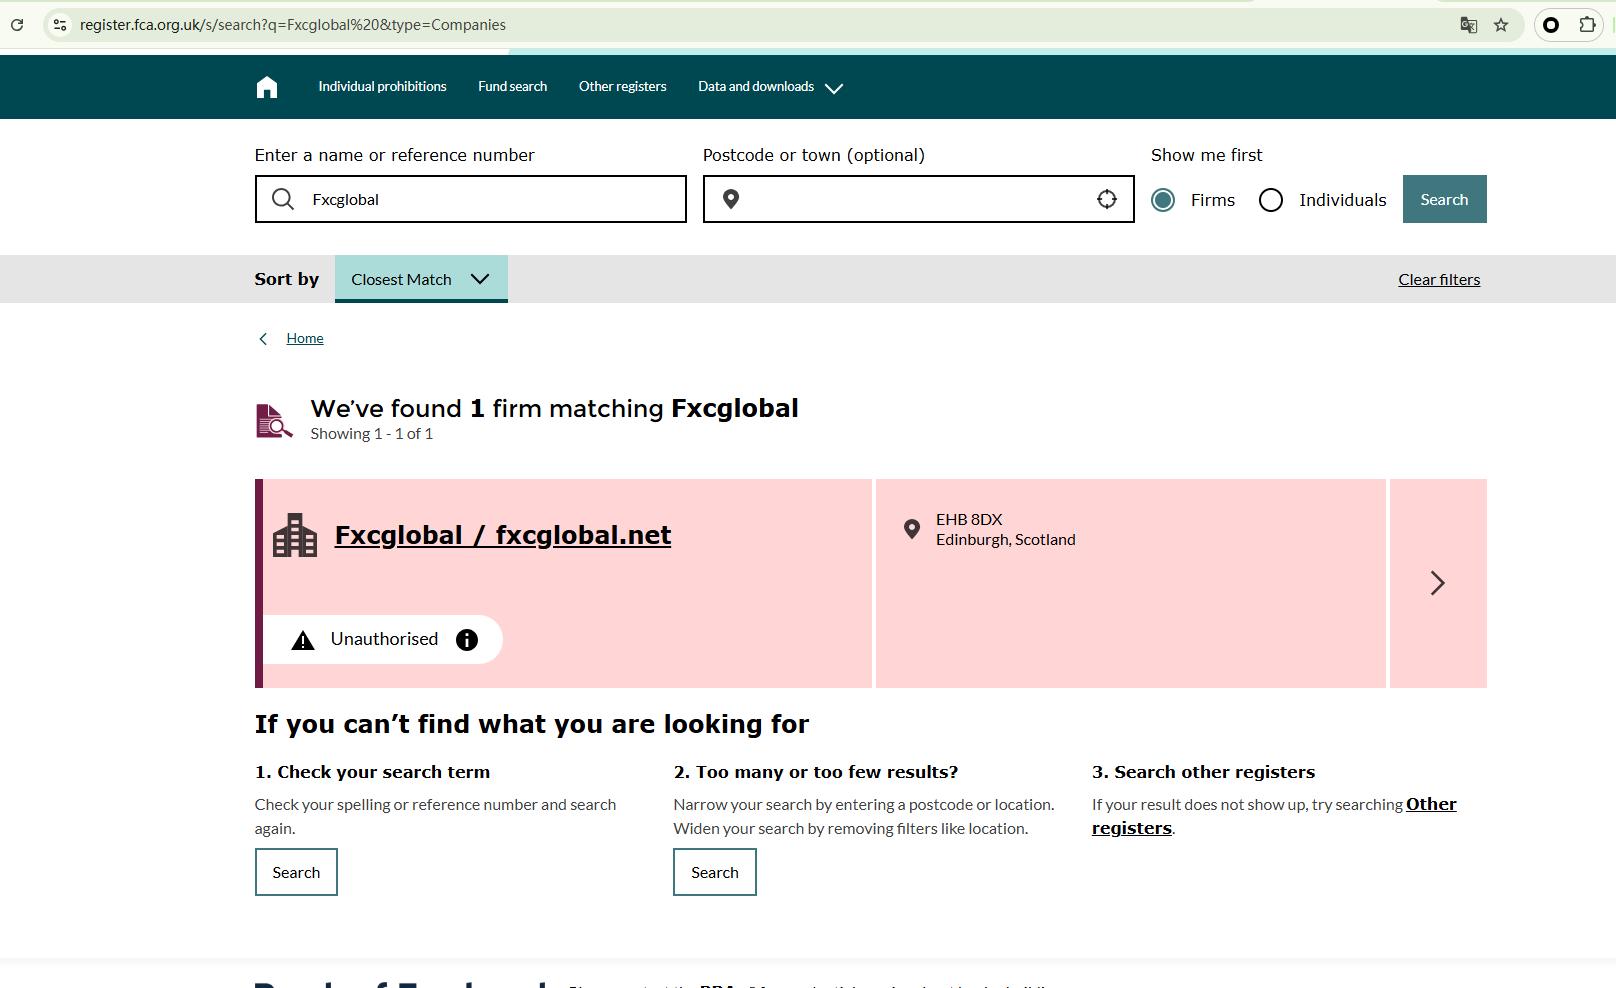Expand the Data and downloads menu
The height and width of the screenshot is (988, 1616).
(770, 87)
